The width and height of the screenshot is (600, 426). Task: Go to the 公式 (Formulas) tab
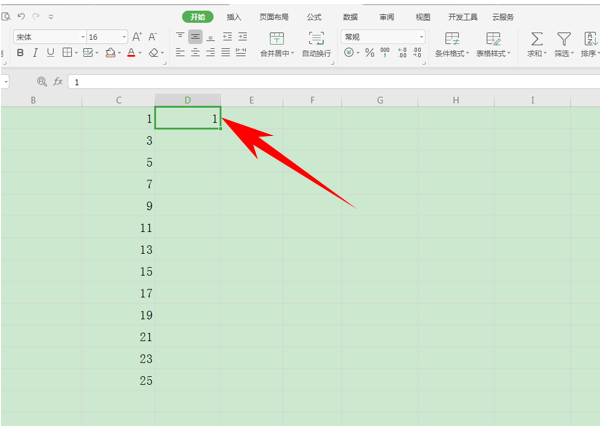(x=314, y=17)
